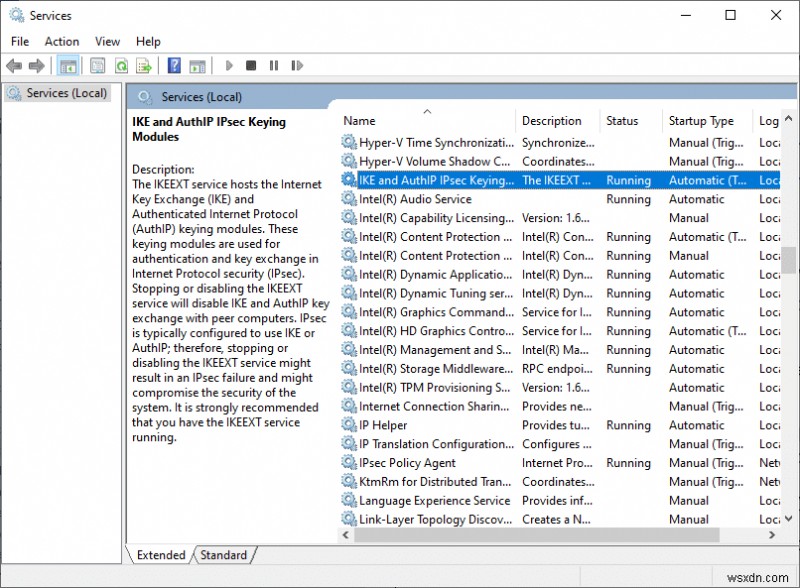Click the Export List toolbar icon

click(145, 65)
